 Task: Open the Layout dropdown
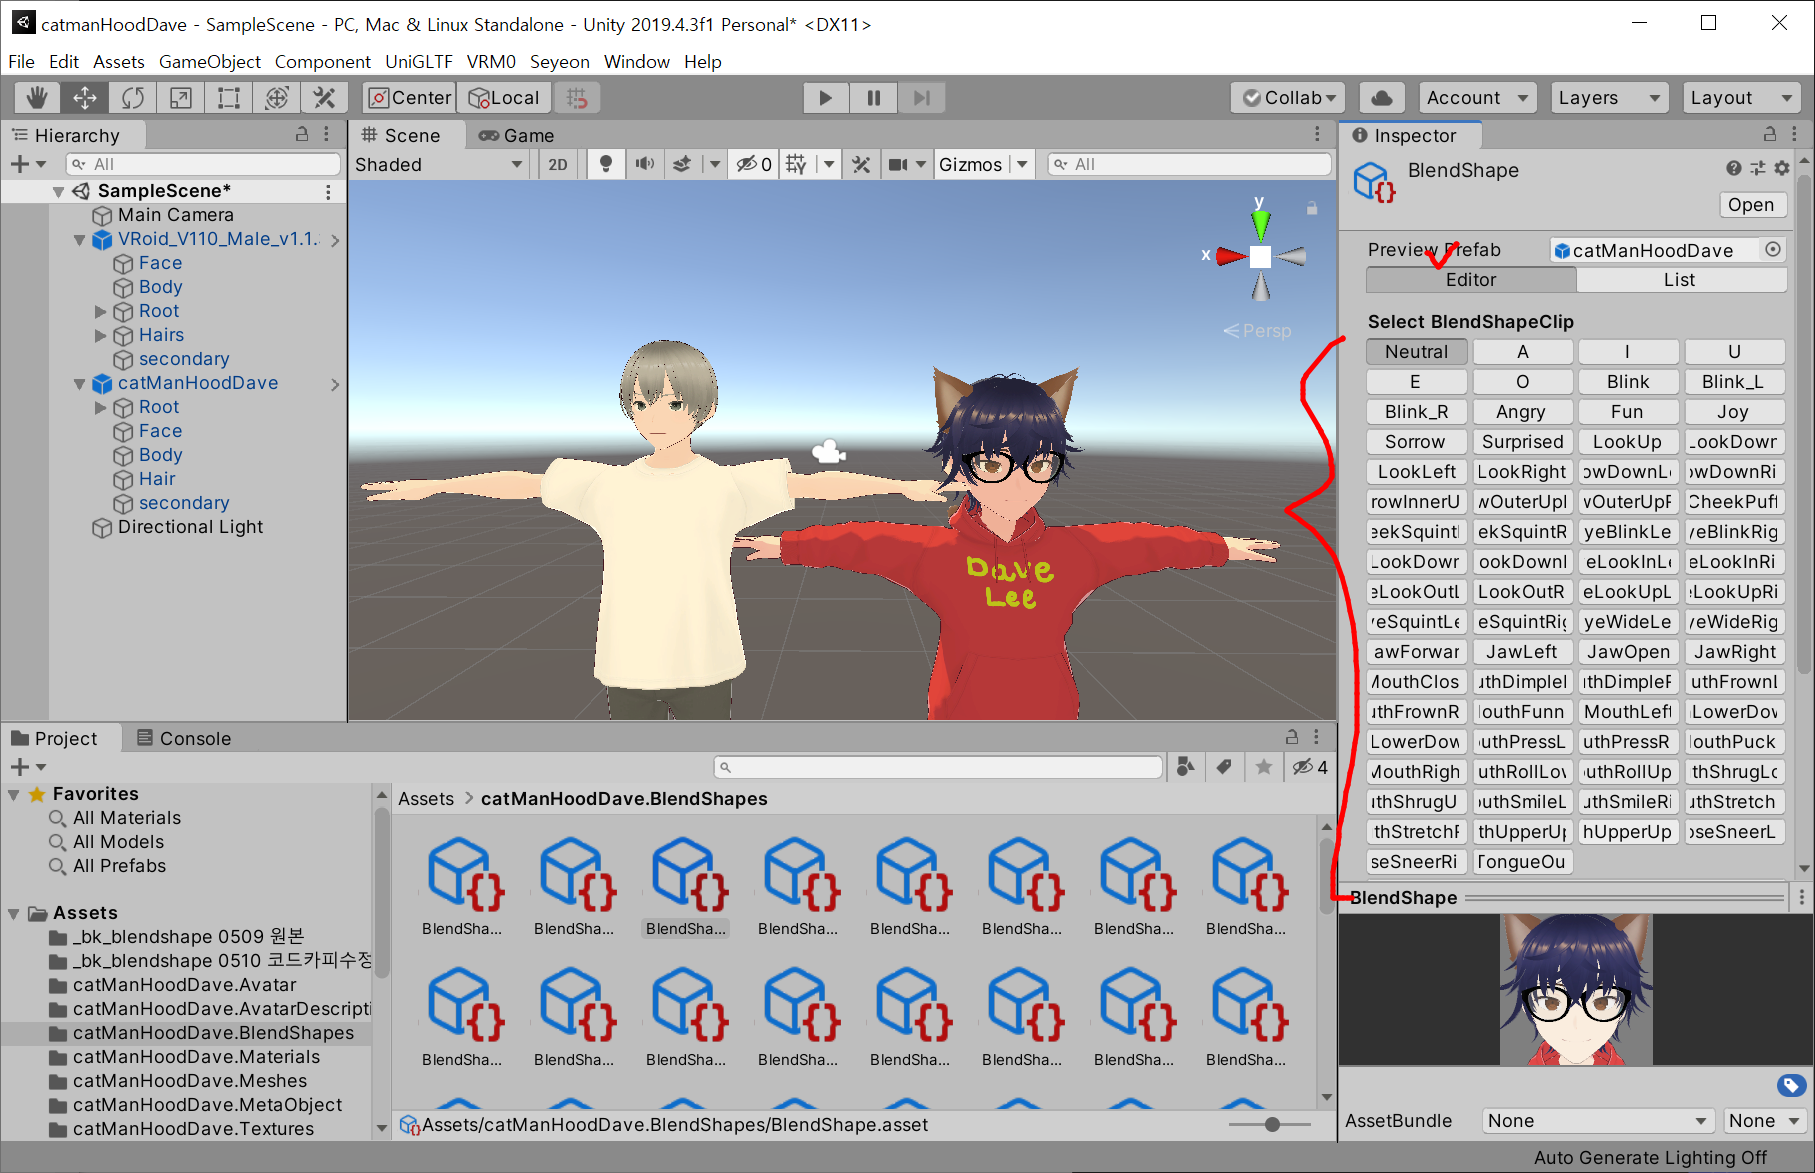click(1741, 98)
